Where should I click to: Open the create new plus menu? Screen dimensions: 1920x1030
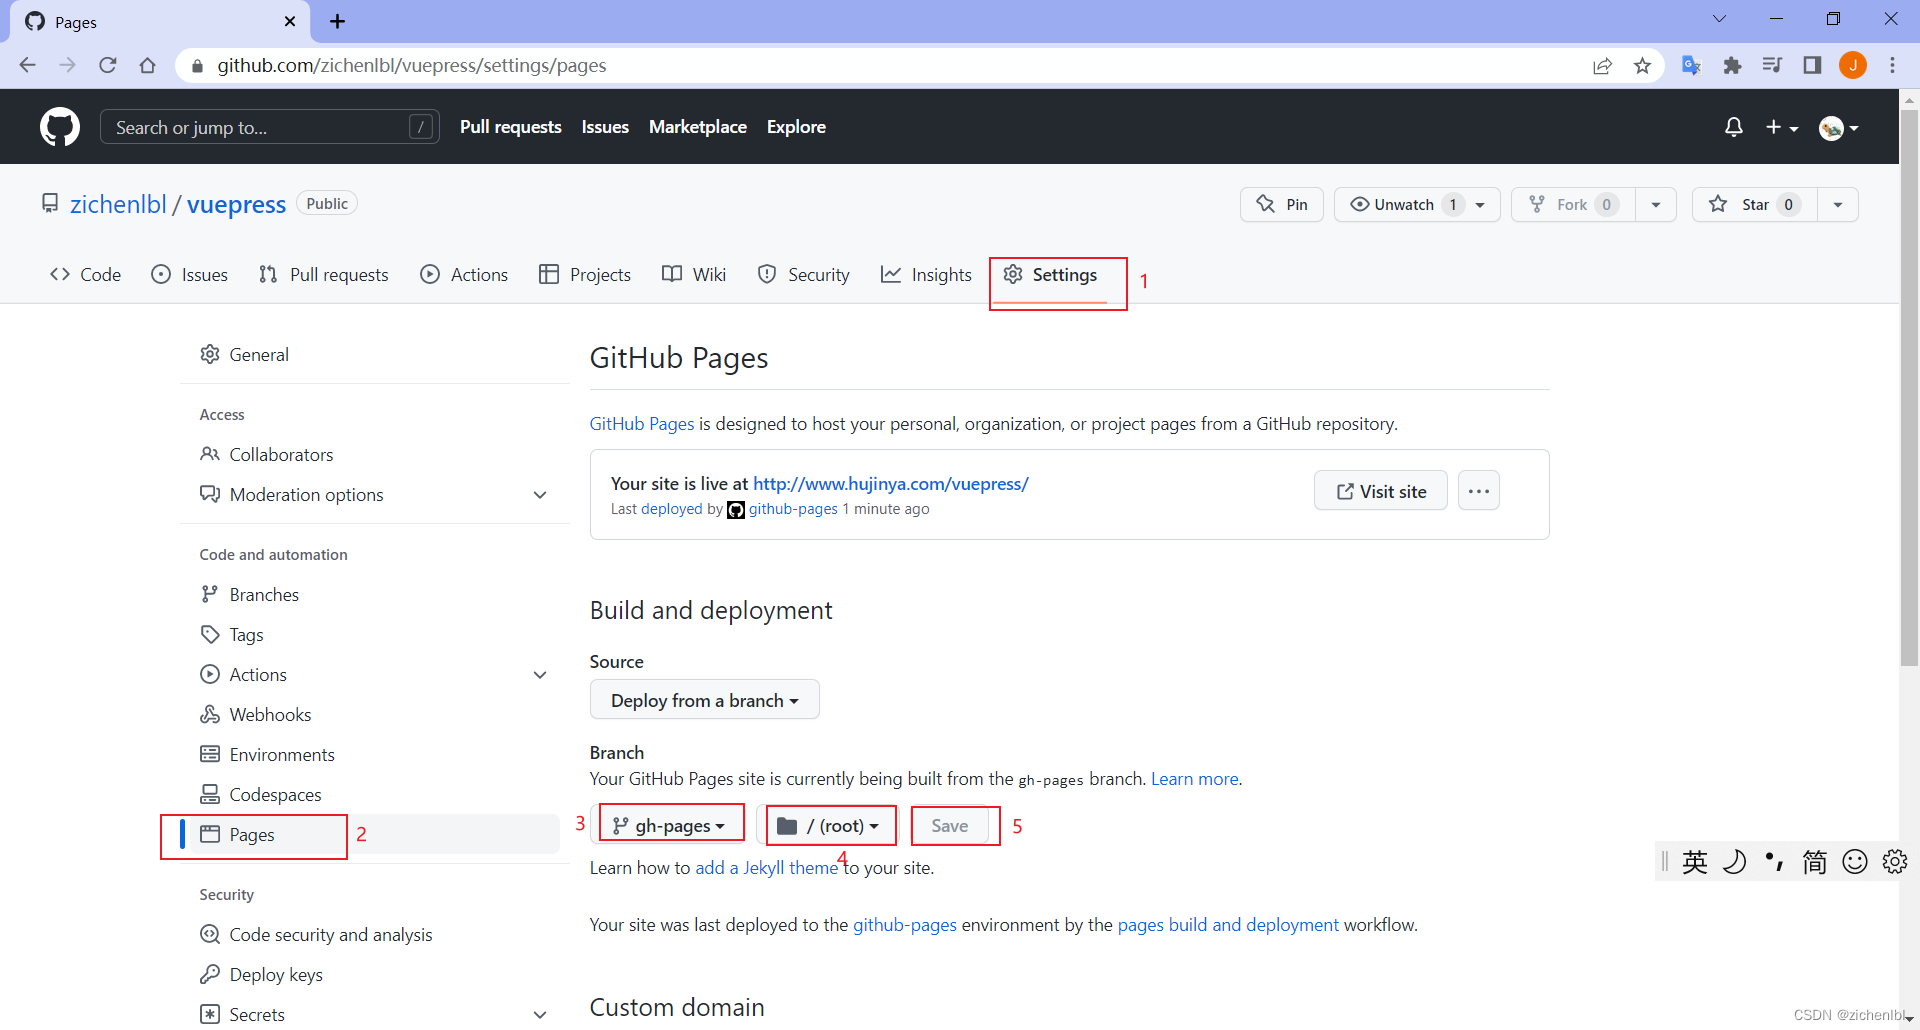[x=1782, y=127]
